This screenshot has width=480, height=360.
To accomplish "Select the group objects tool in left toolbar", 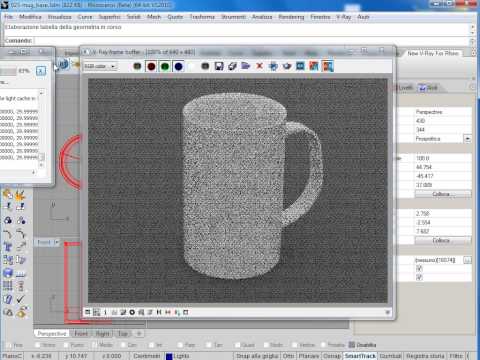I will [8, 220].
